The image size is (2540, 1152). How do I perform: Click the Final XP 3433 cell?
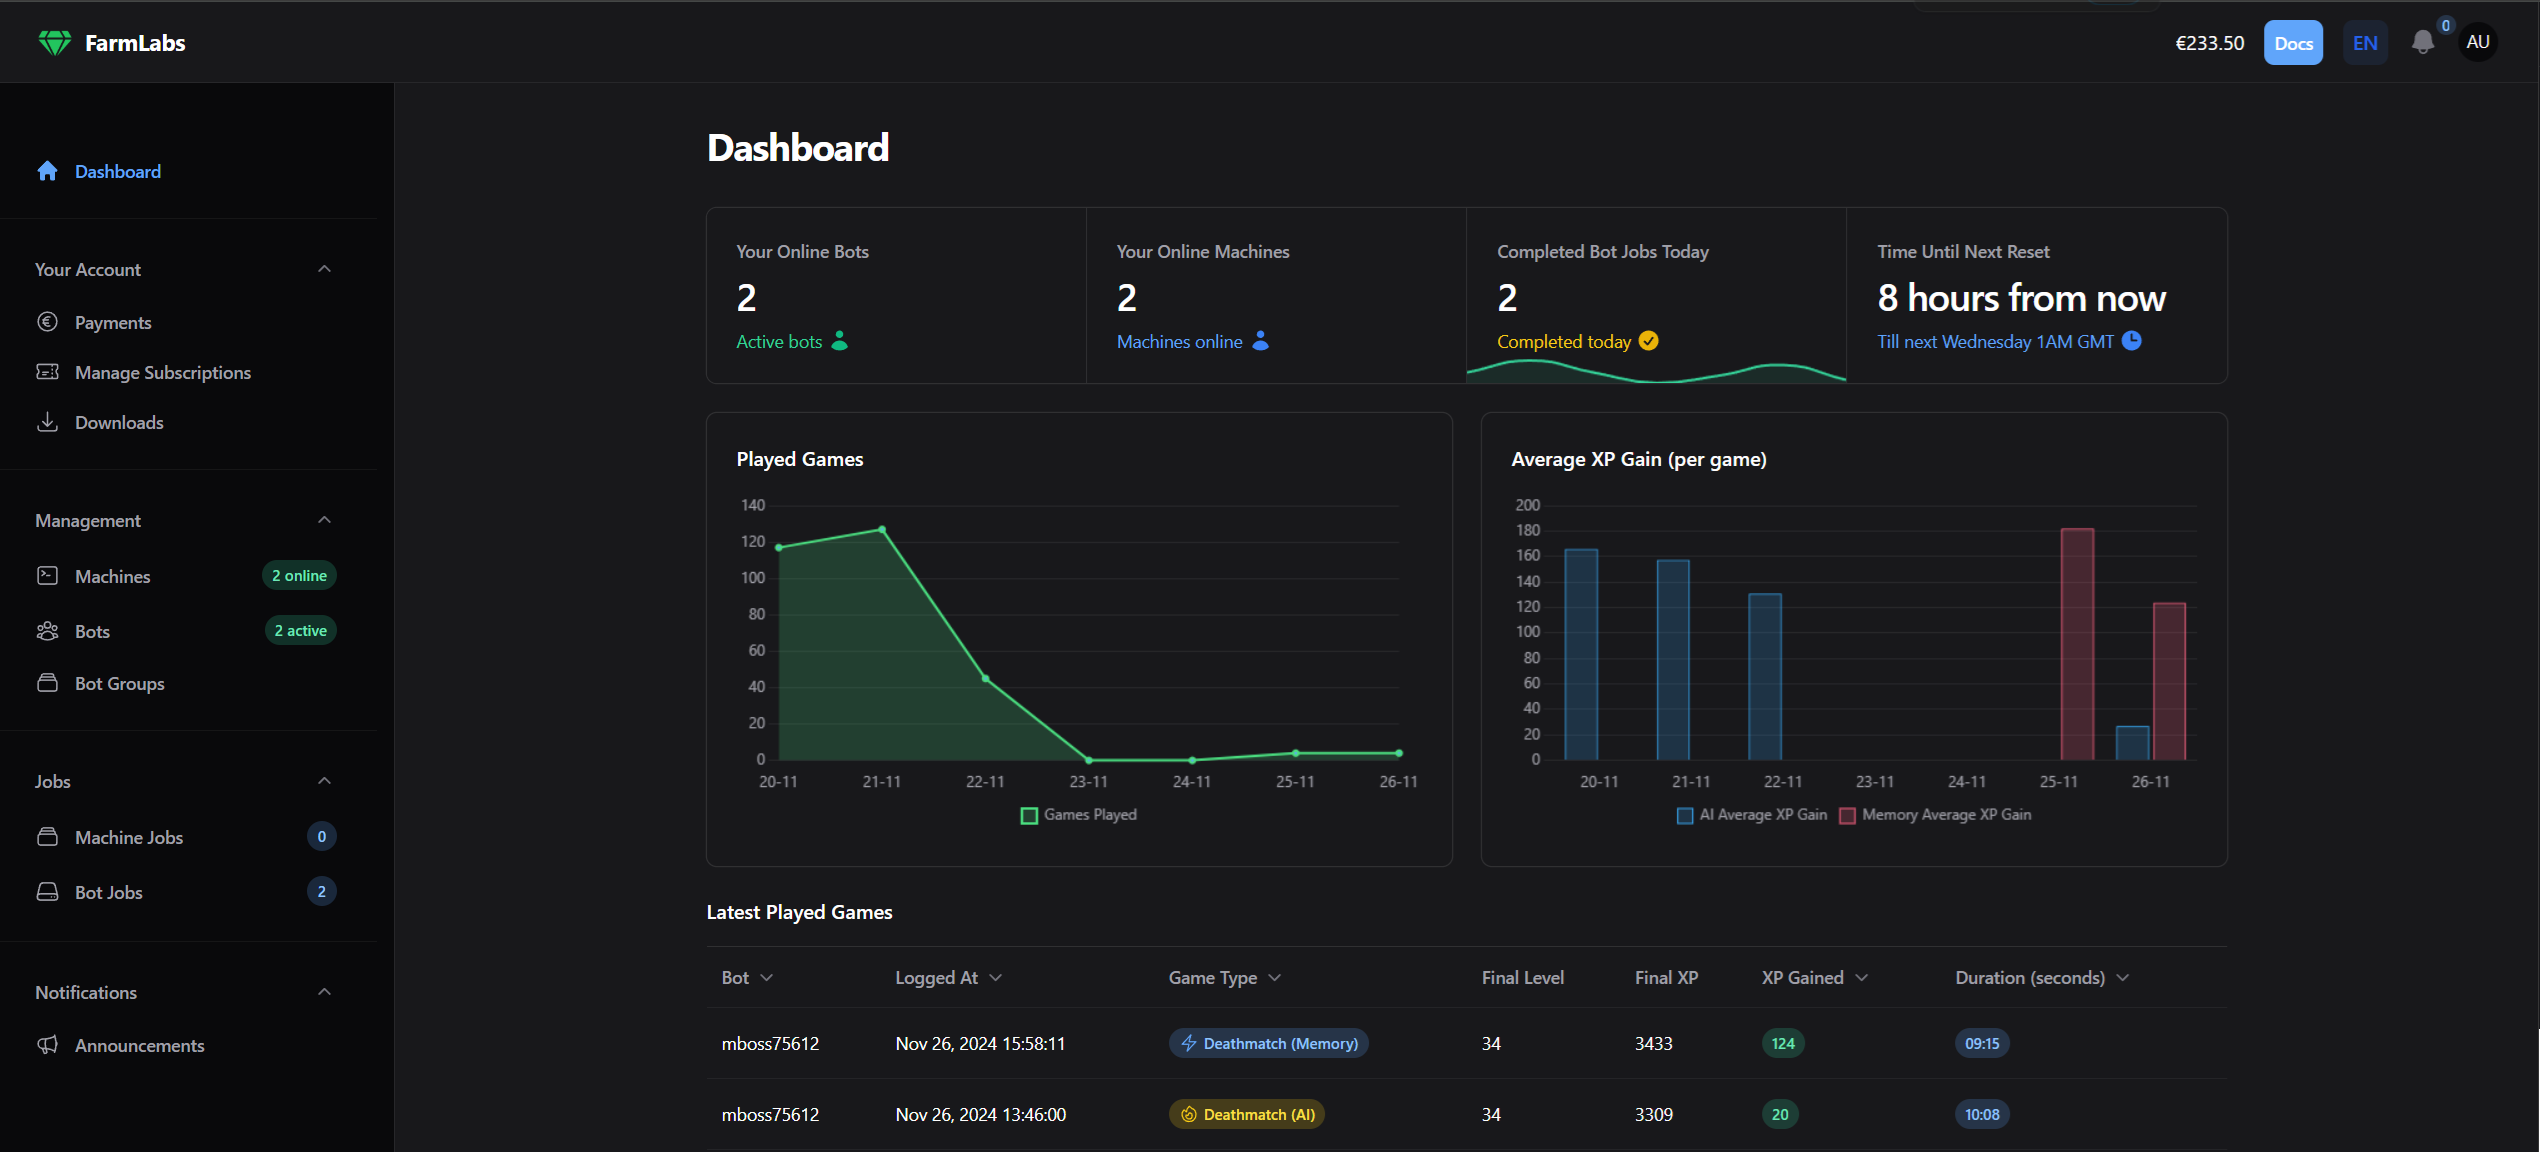1653,1043
